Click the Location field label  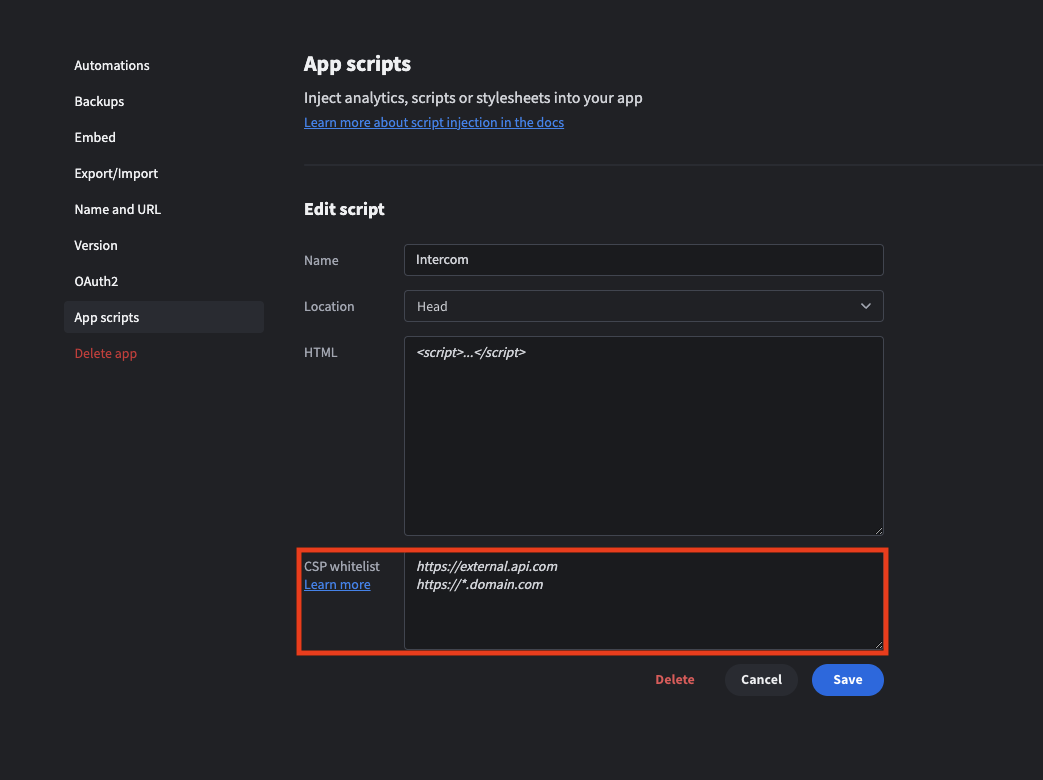tap(329, 307)
